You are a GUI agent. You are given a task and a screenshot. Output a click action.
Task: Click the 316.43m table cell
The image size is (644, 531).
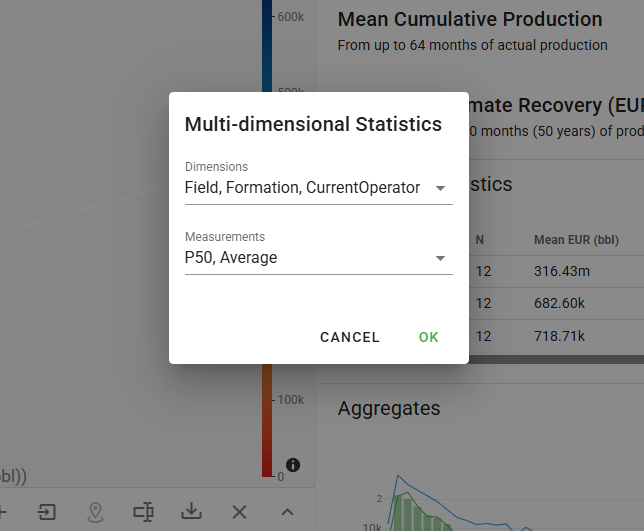point(562,271)
